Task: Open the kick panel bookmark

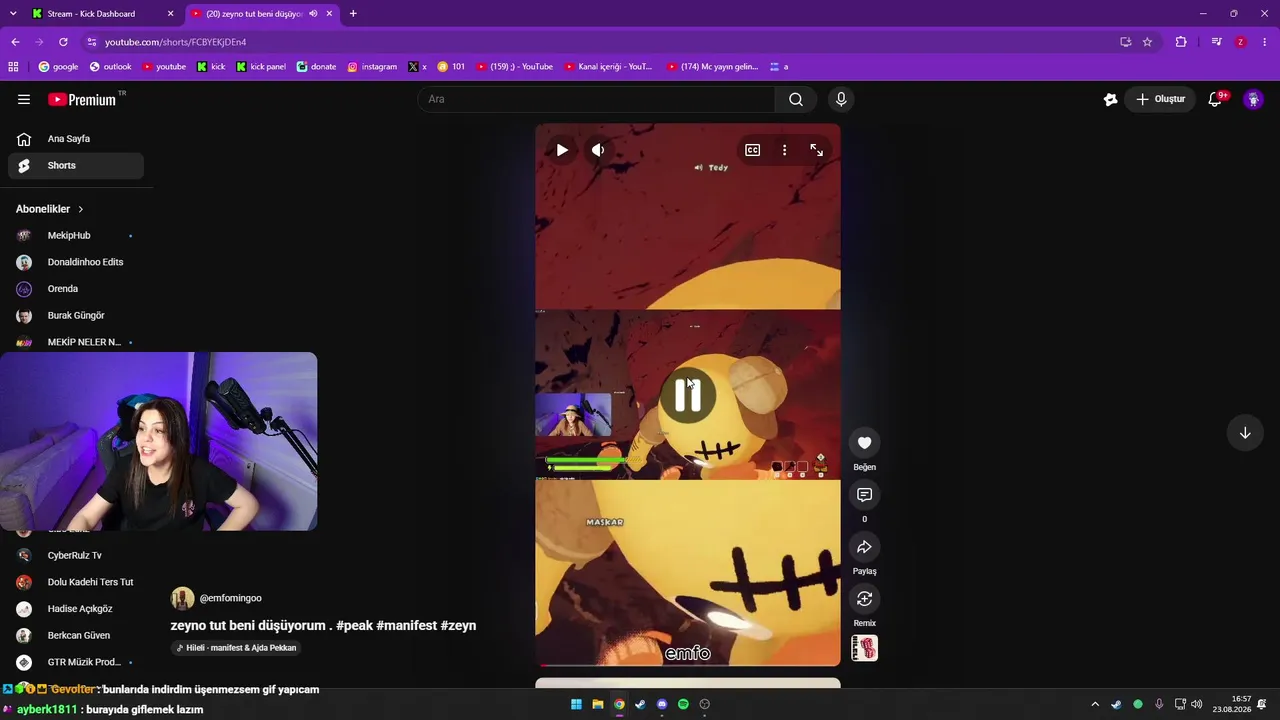Action: (x=261, y=67)
